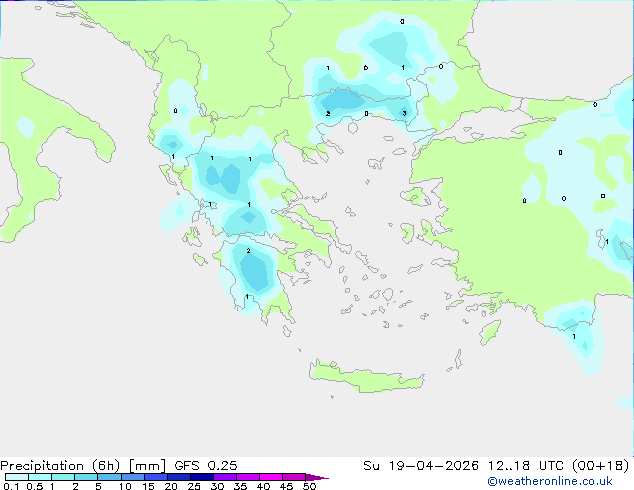
Task: Pick the 15–20 mm legend swatch
Action: pos(156,477)
